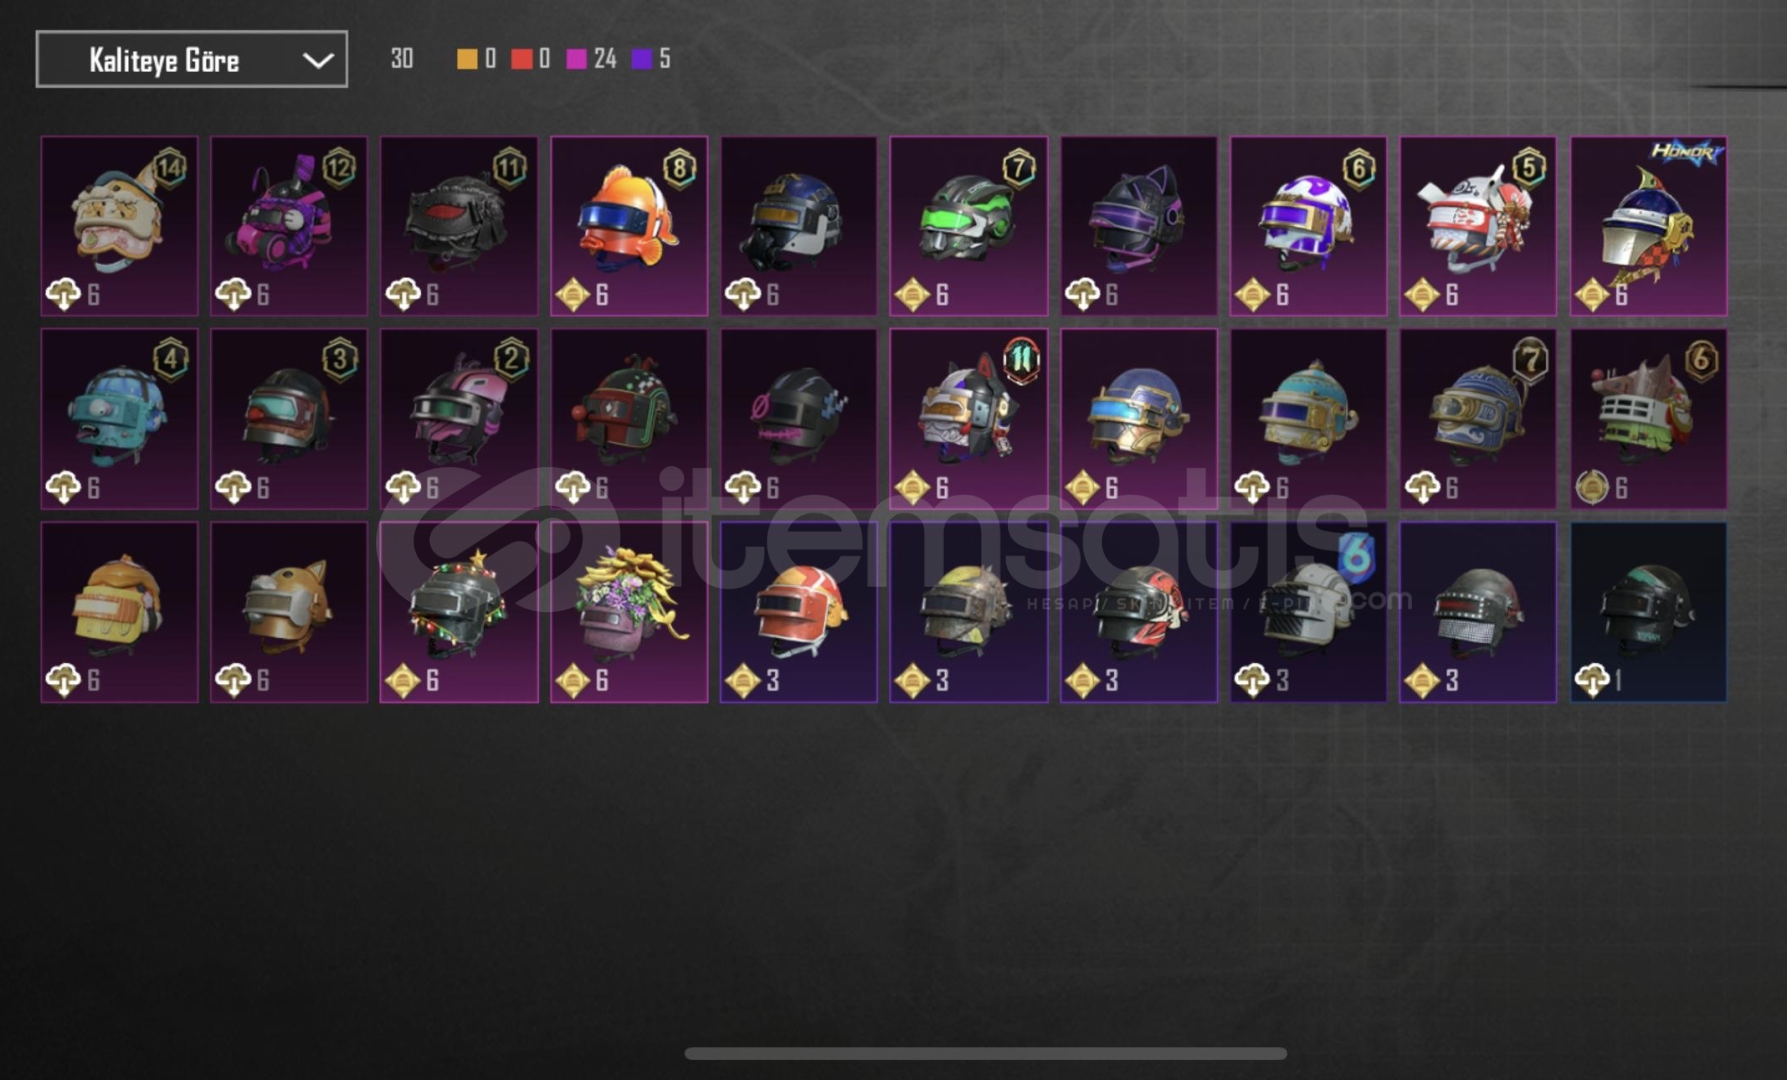Click the pink quality color square showing 24
This screenshot has width=1787, height=1080.
[576, 59]
